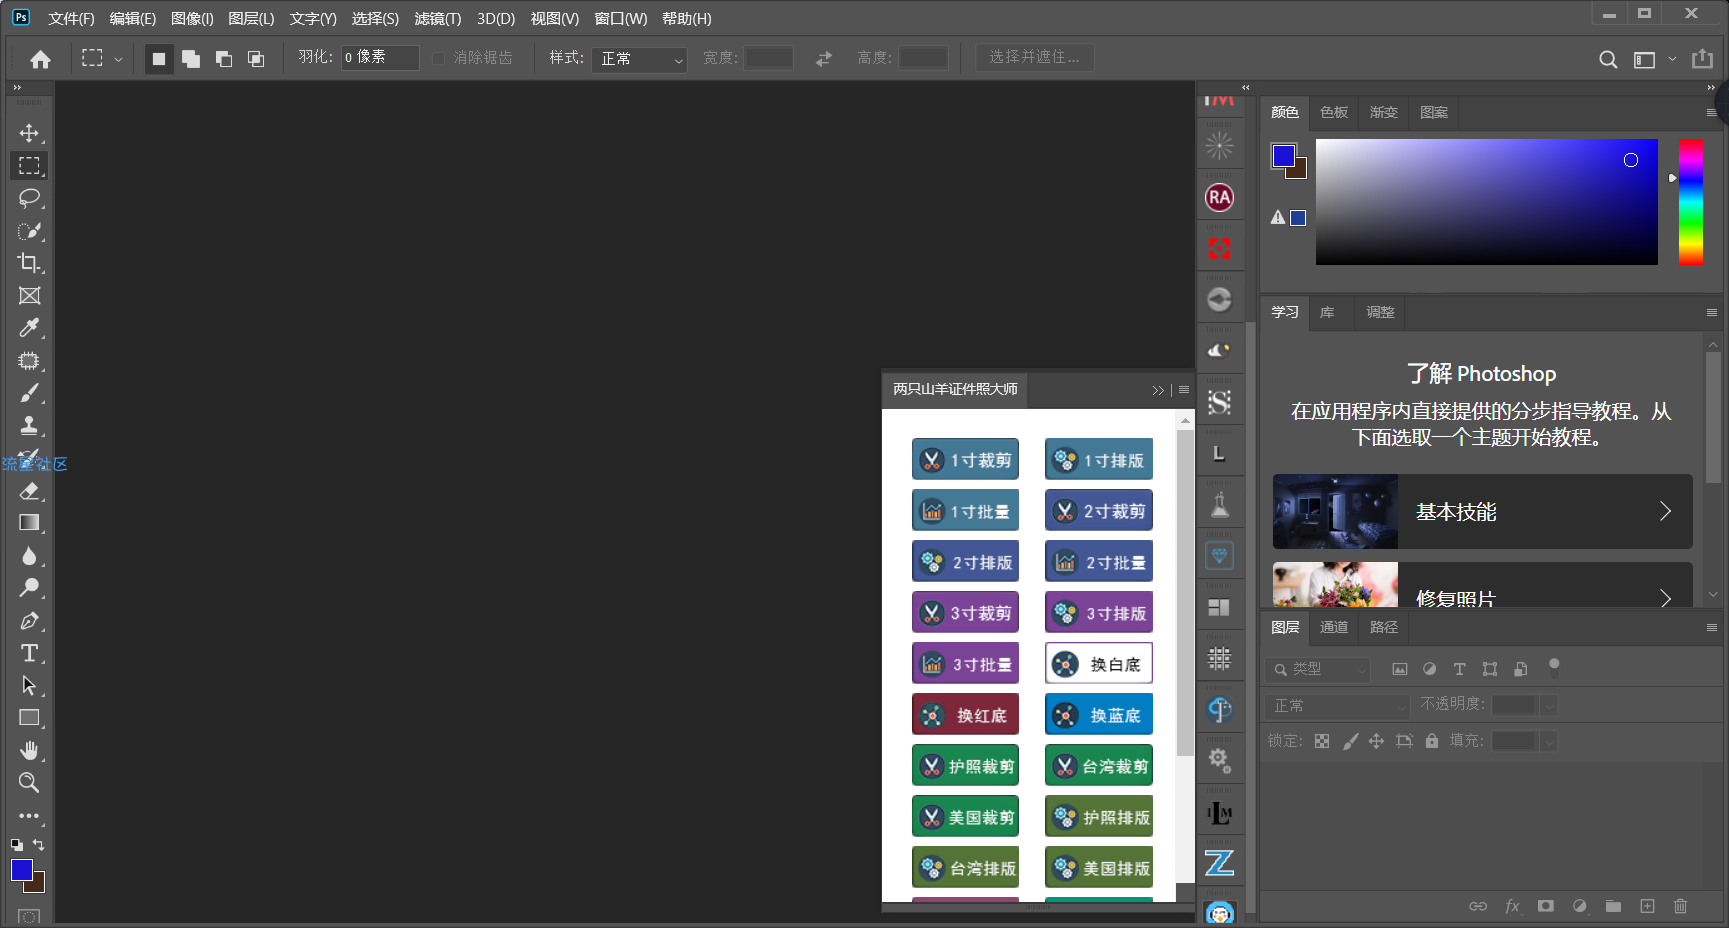Toggle the layer filter on/off switch
This screenshot has width=1729, height=928.
coord(1554,666)
